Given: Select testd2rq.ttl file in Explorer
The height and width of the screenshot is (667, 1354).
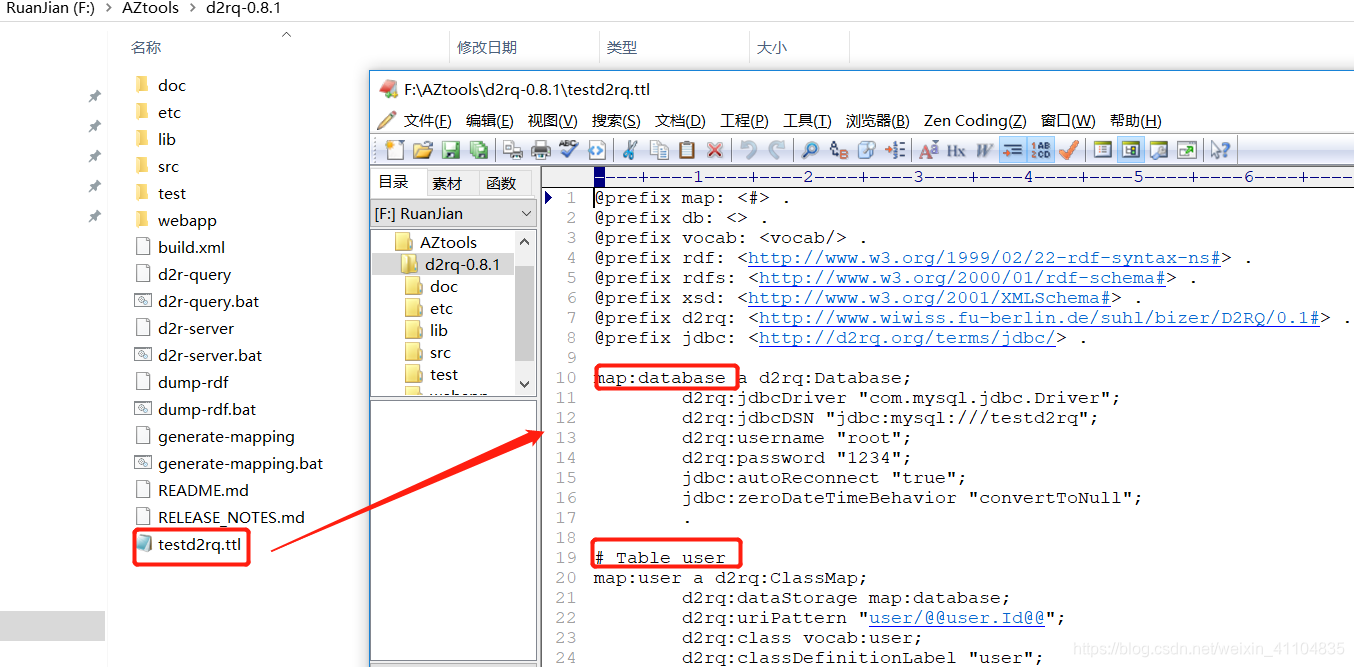Looking at the screenshot, I should tap(199, 545).
